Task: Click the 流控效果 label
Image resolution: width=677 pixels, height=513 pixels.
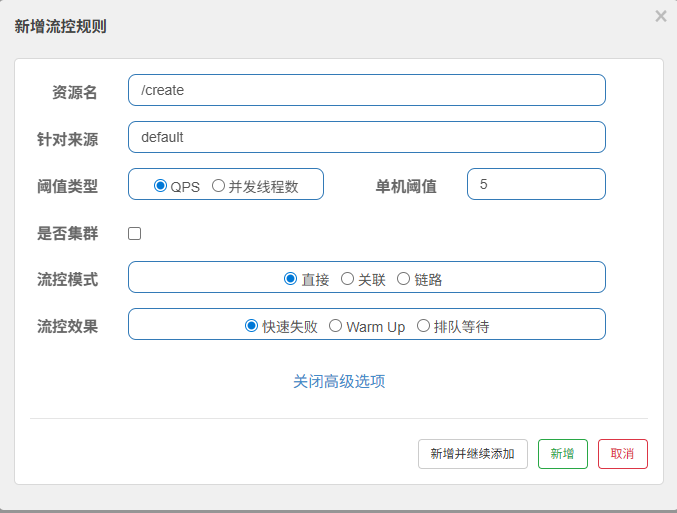Action: 68,326
